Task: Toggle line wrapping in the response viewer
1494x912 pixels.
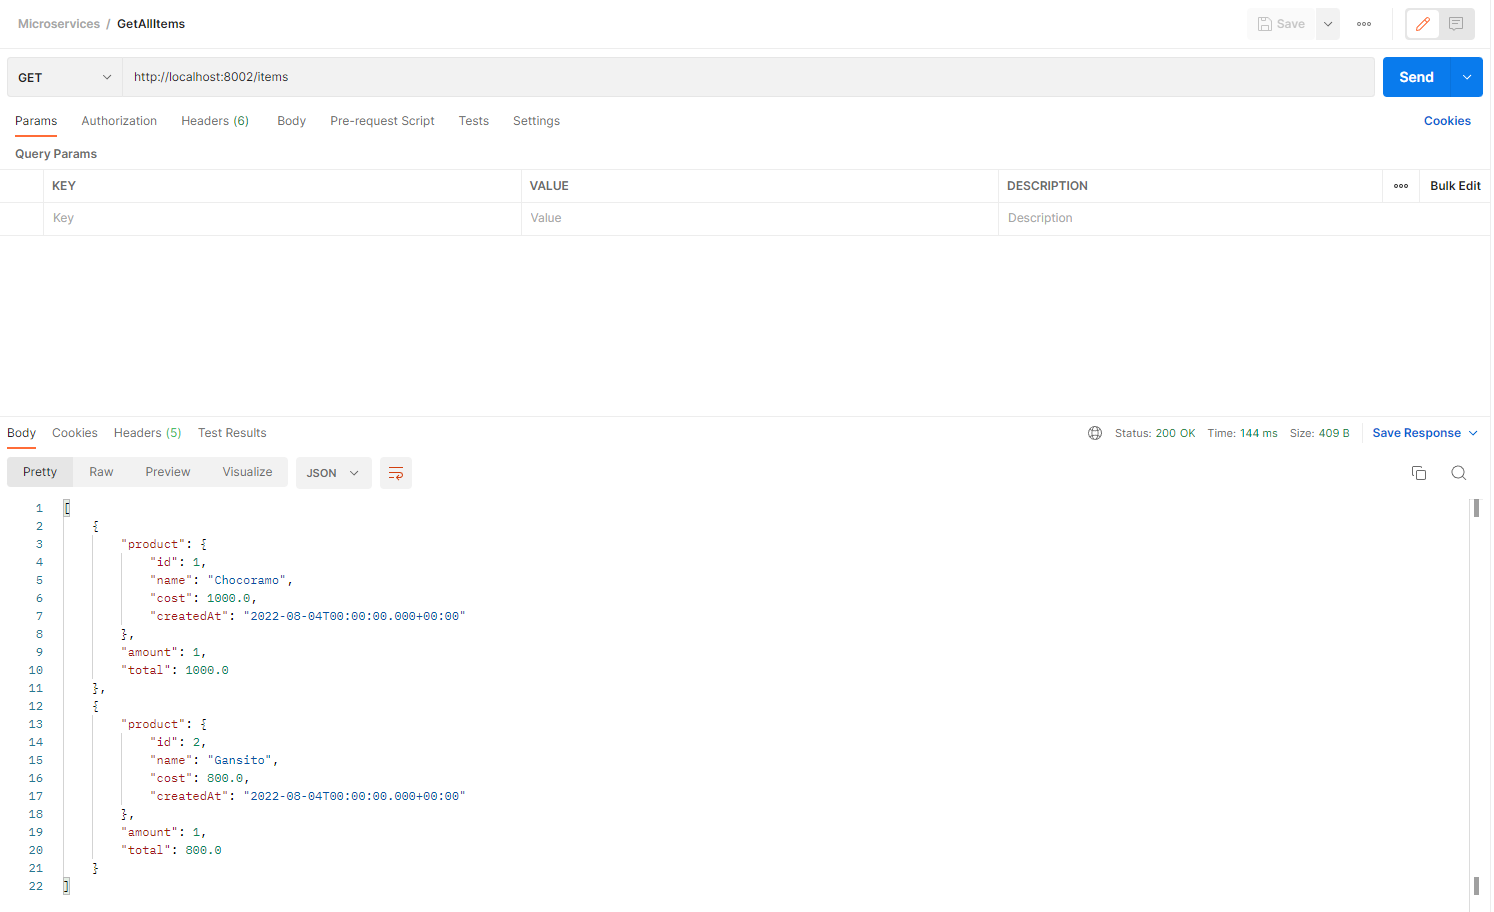Action: tap(395, 472)
